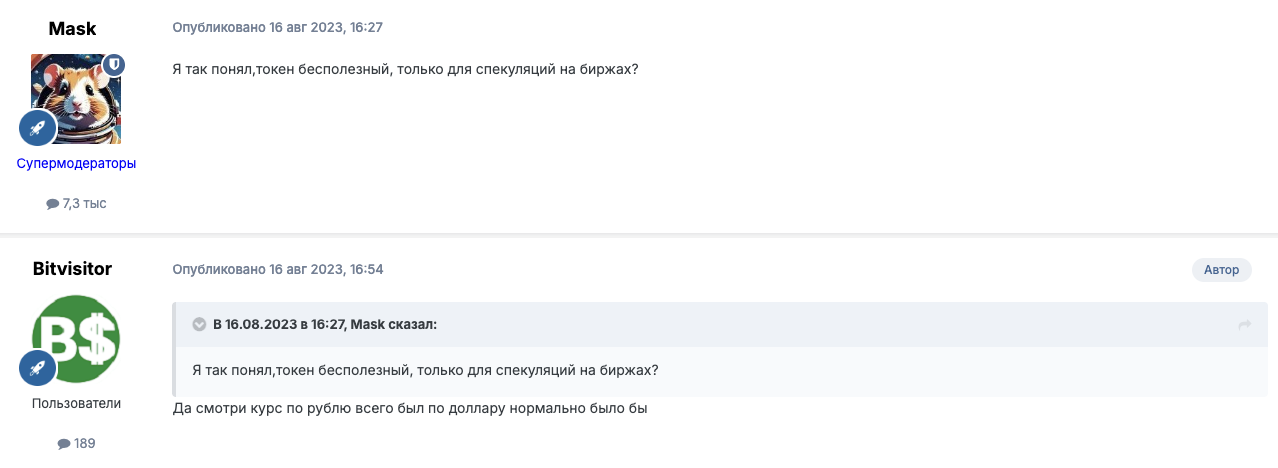Click the 16:27 post timestamp

point(278,28)
